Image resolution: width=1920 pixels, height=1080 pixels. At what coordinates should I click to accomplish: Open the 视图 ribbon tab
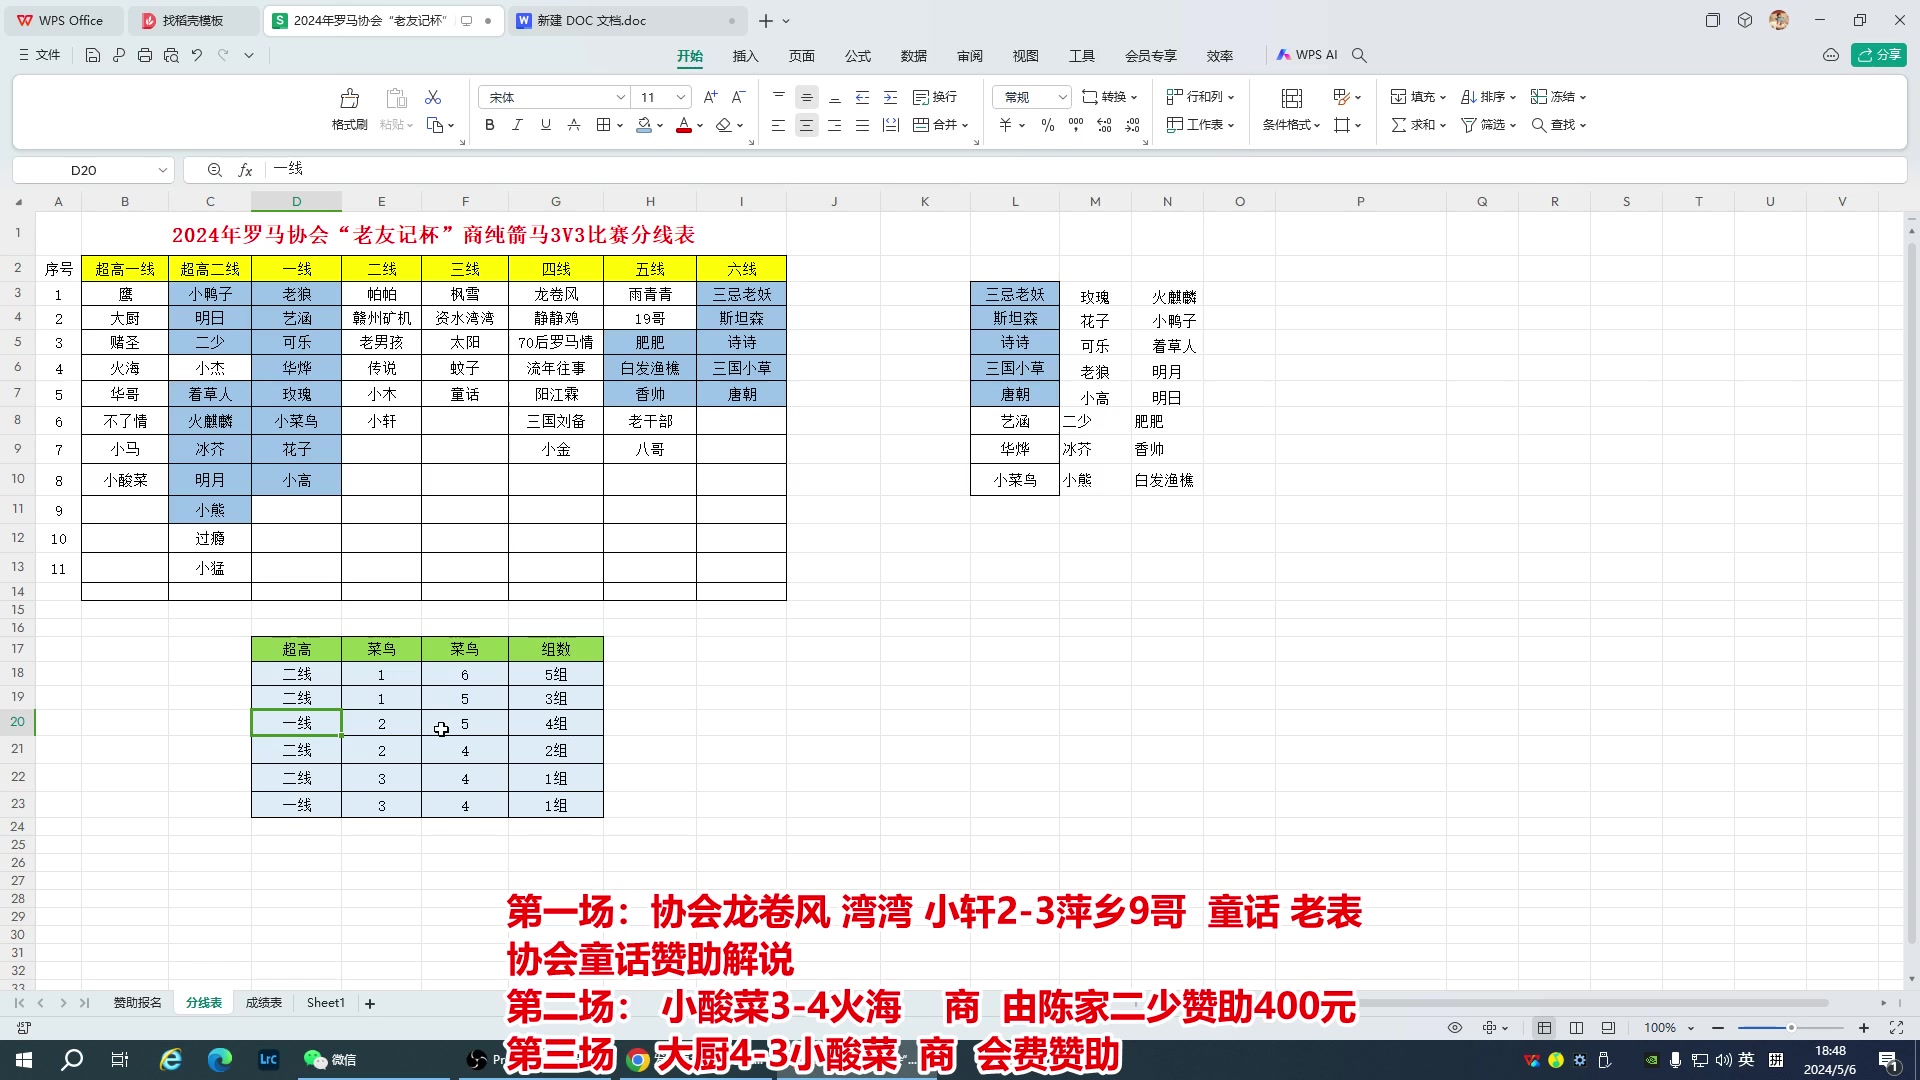point(1025,55)
